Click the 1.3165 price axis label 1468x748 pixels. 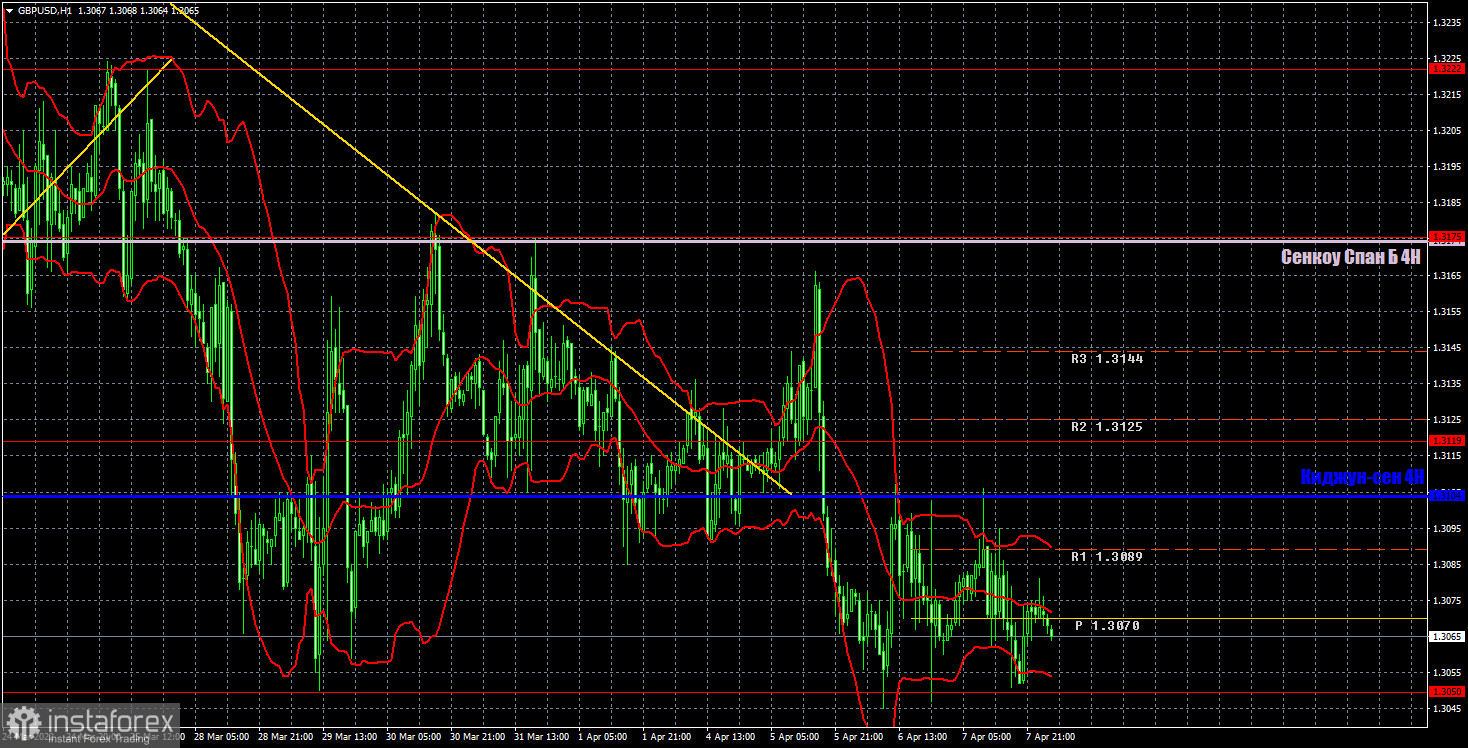1447,275
